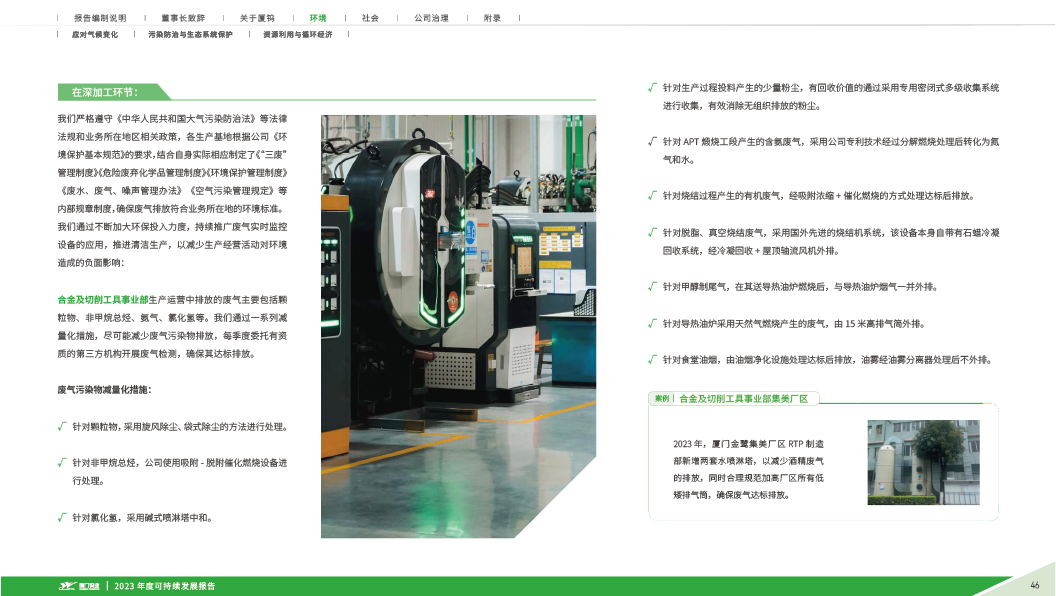Image resolution: width=1056 pixels, height=596 pixels.
Task: Open the 资源利用与循环经济 sub-section link
Action: (297, 34)
